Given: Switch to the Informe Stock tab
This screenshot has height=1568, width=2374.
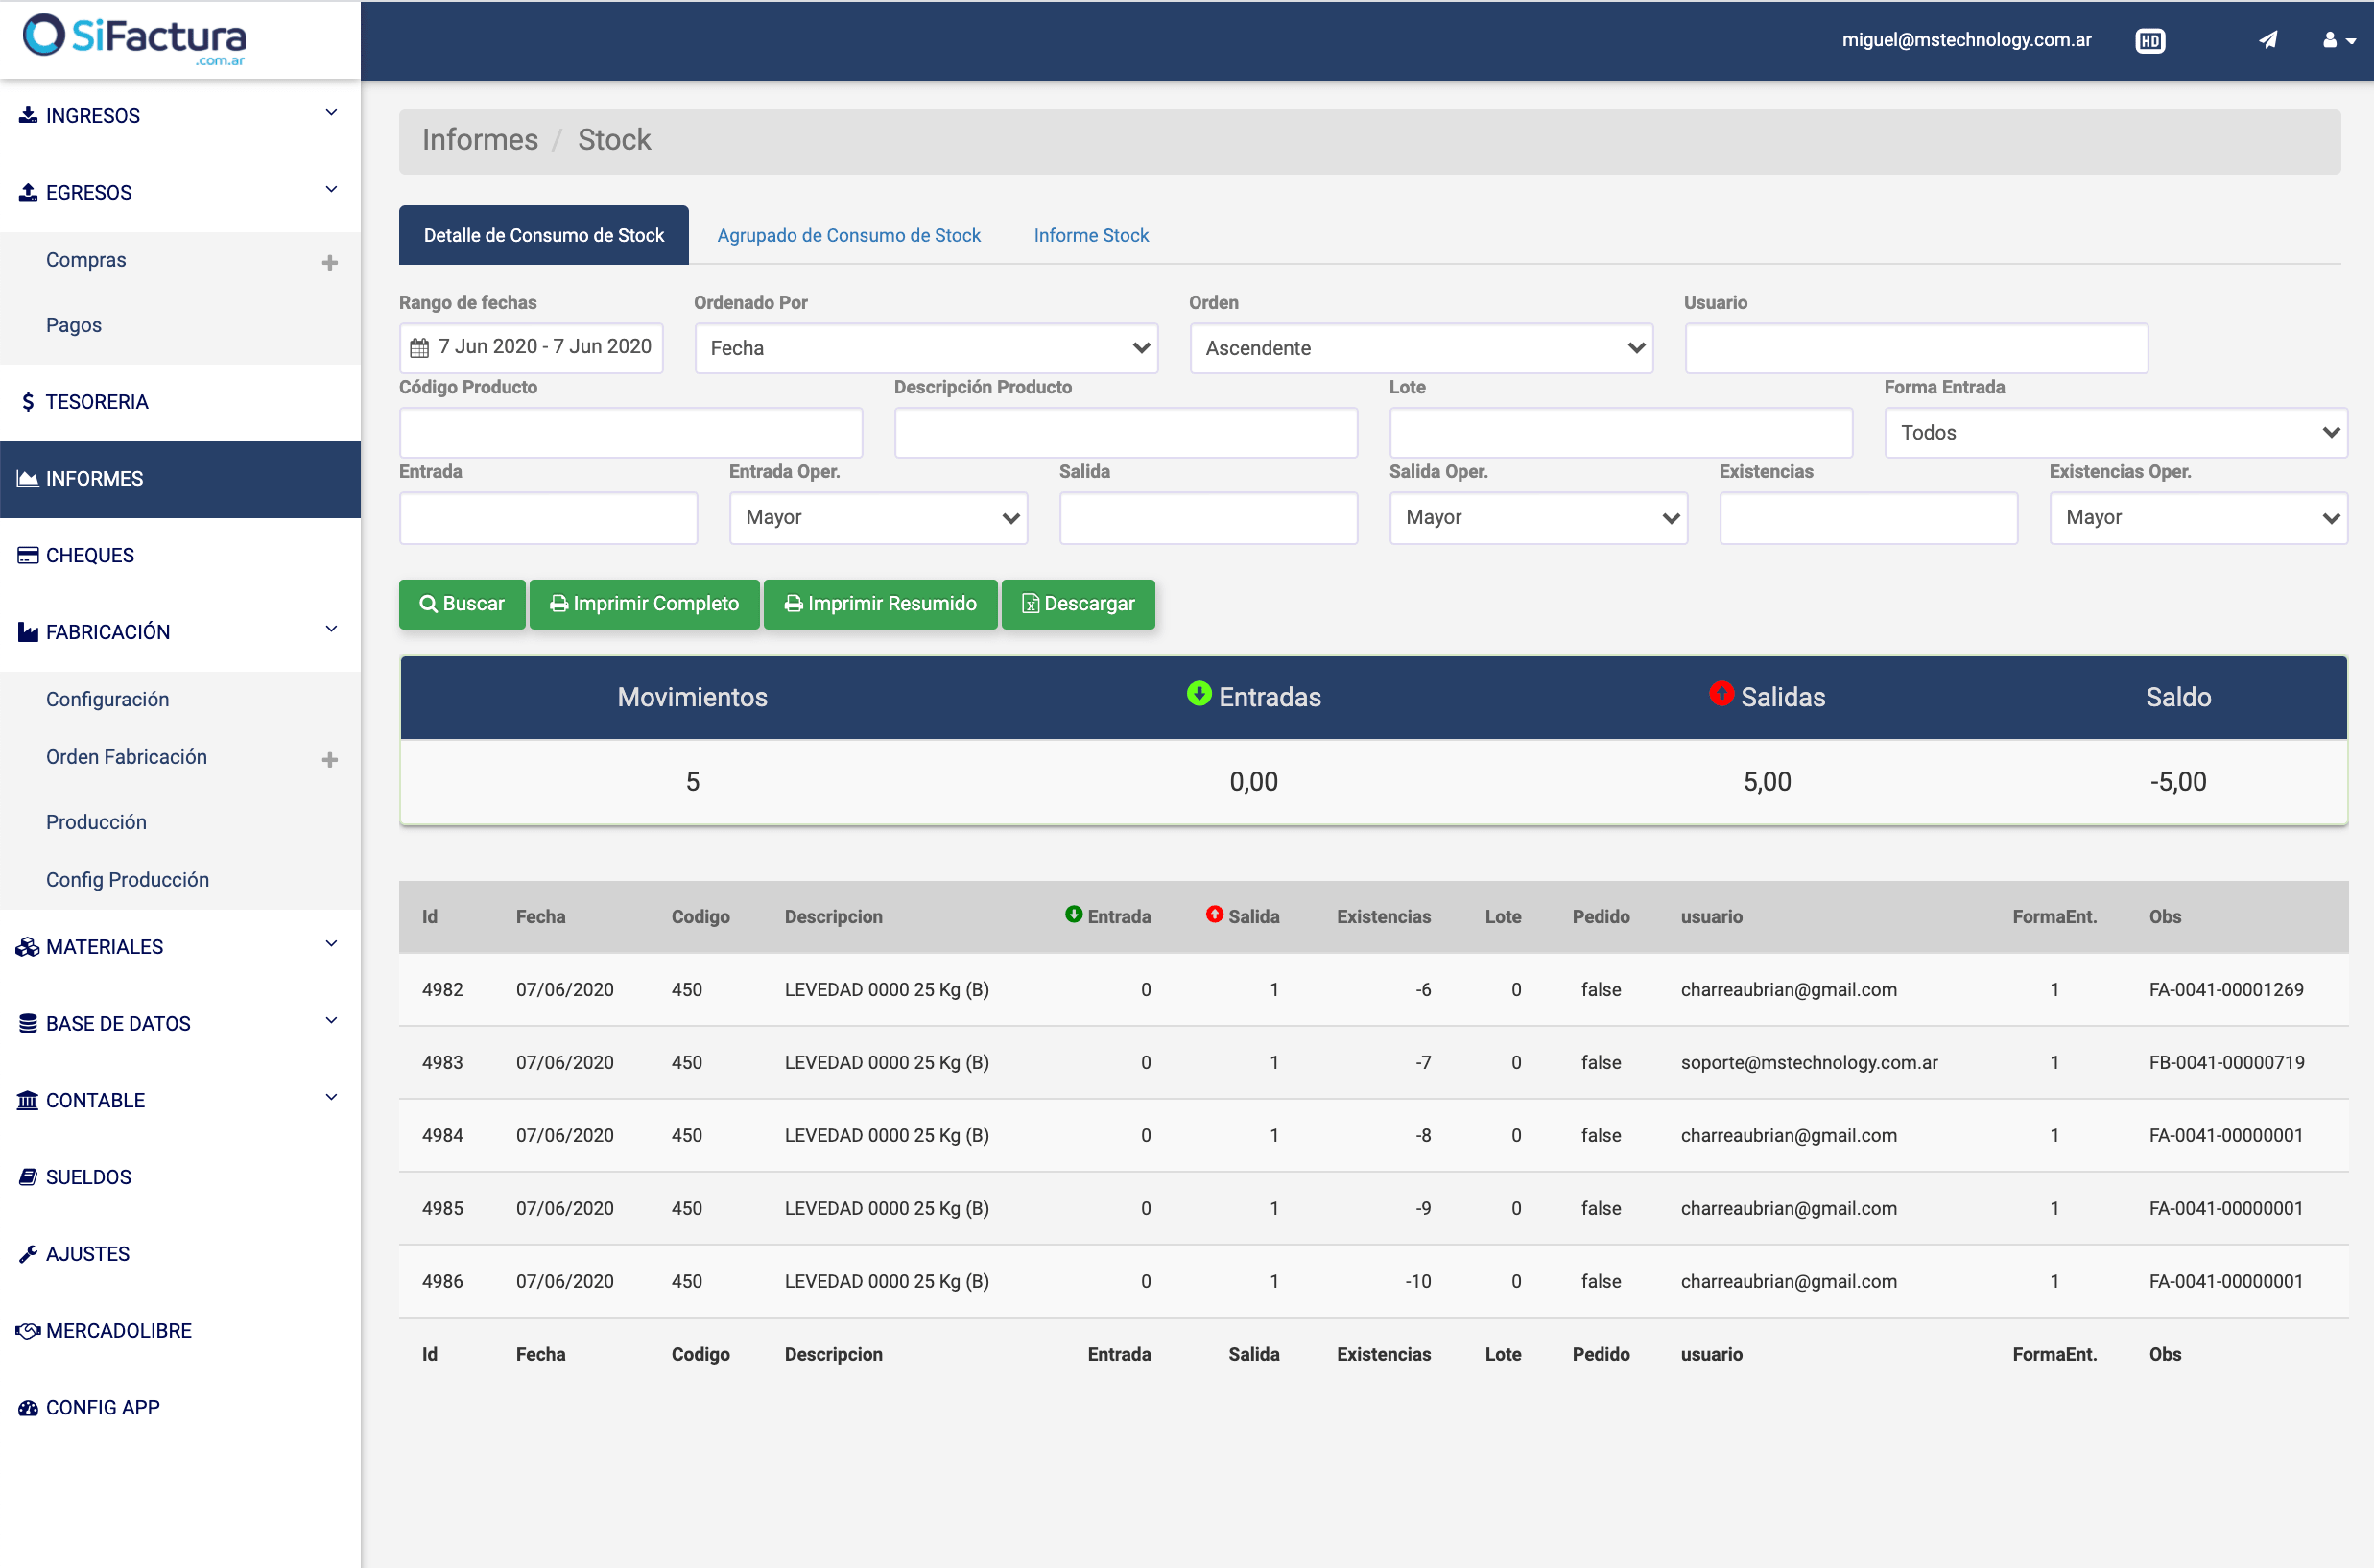Looking at the screenshot, I should [x=1090, y=235].
